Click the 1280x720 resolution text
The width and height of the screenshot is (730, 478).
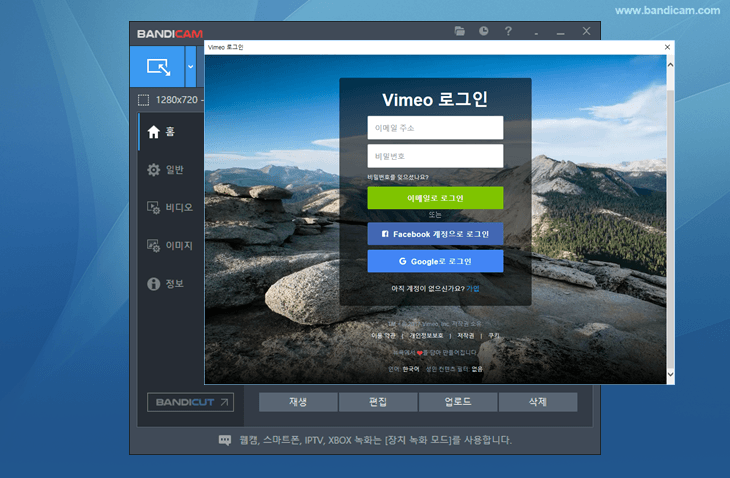click(x=177, y=100)
